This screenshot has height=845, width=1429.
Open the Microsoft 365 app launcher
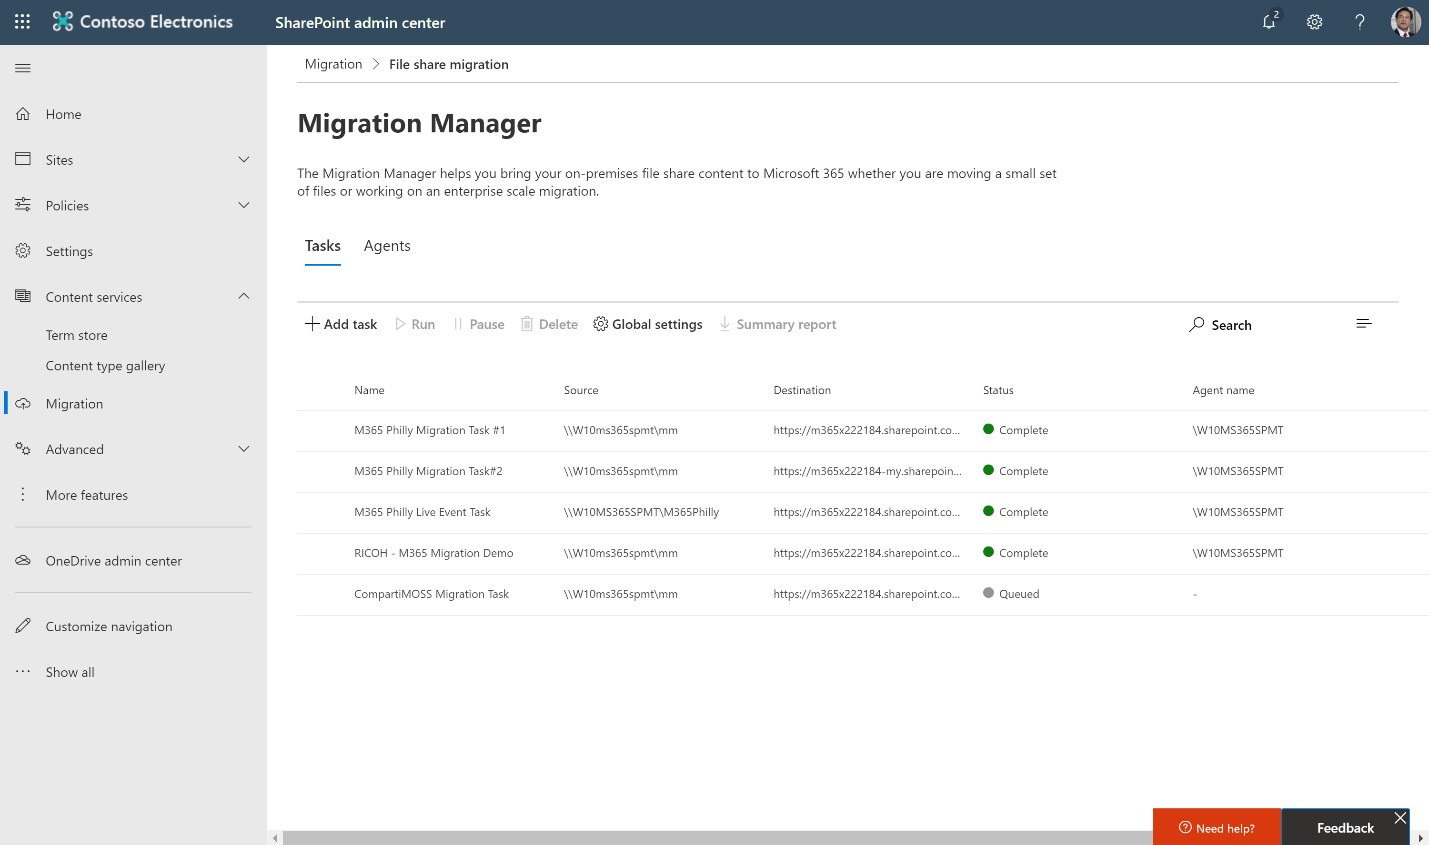tap(21, 21)
